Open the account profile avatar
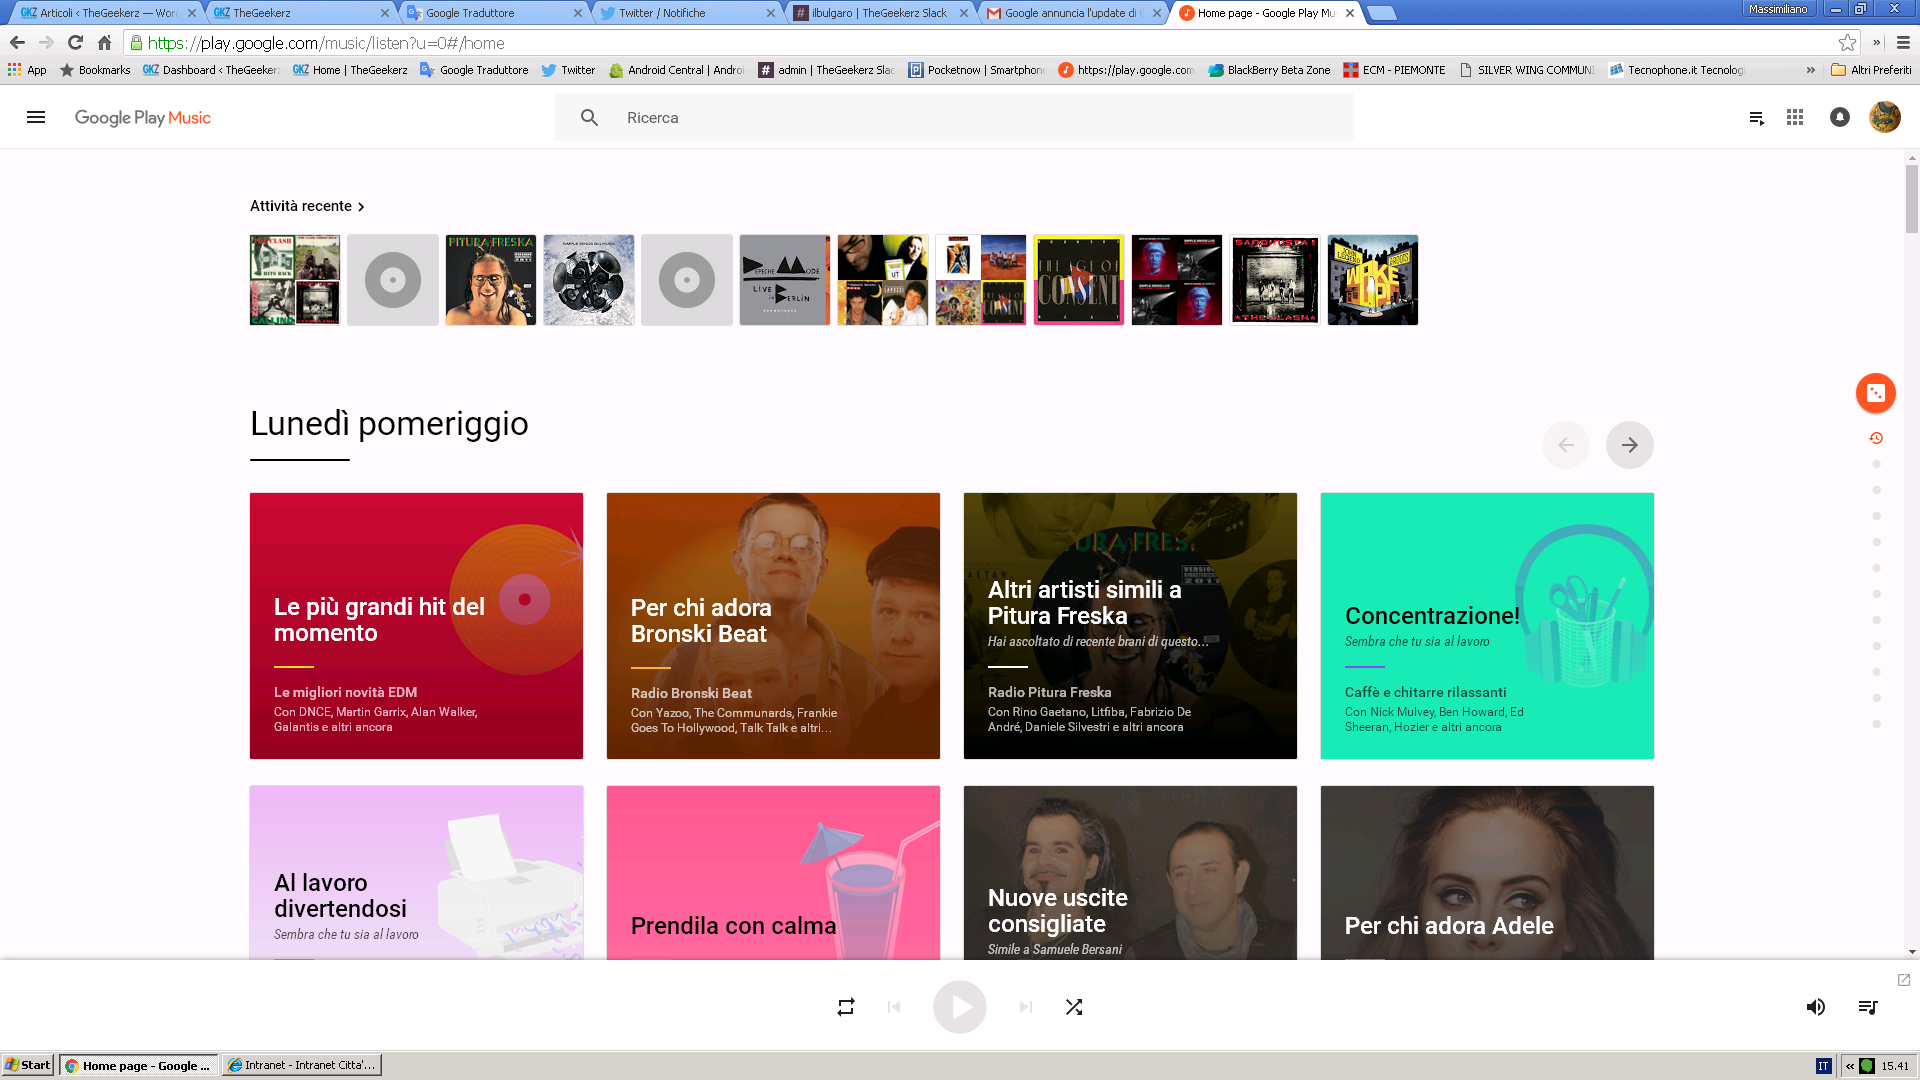Viewport: 1920px width, 1080px height. point(1884,117)
